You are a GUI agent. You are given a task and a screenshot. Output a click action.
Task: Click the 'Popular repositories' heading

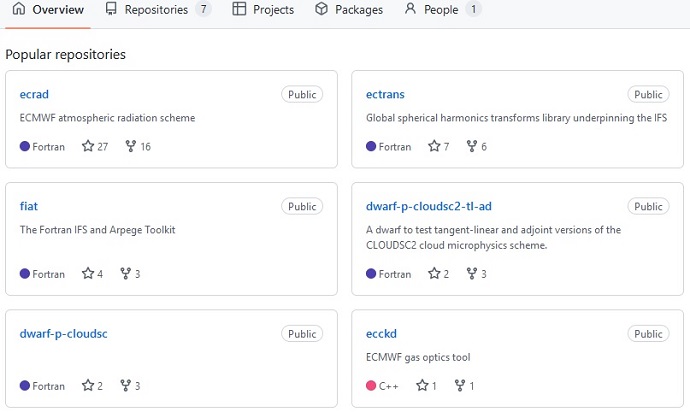click(66, 55)
